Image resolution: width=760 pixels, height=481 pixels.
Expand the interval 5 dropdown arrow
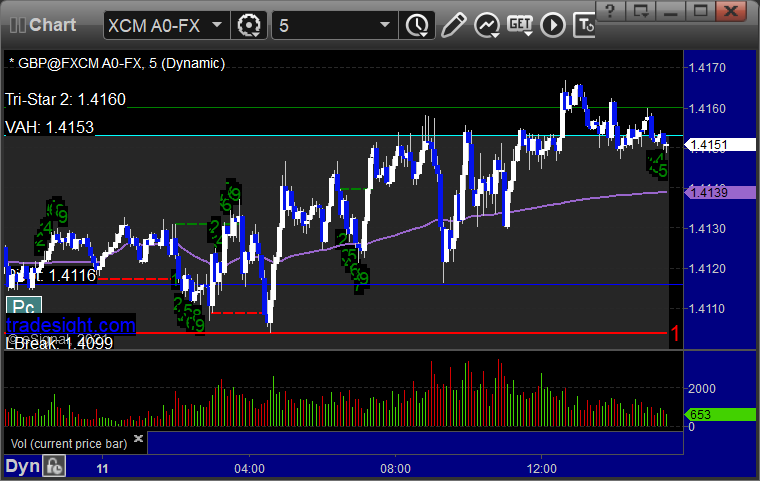(x=385, y=24)
